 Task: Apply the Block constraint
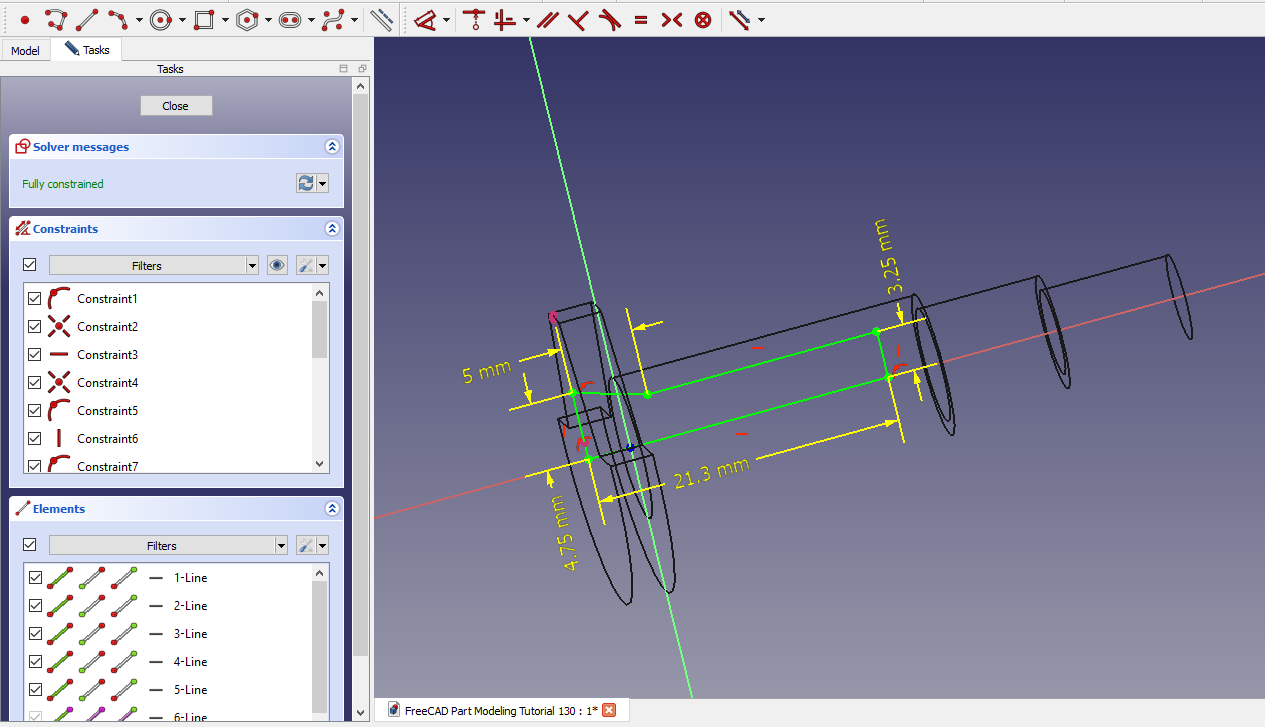click(703, 19)
